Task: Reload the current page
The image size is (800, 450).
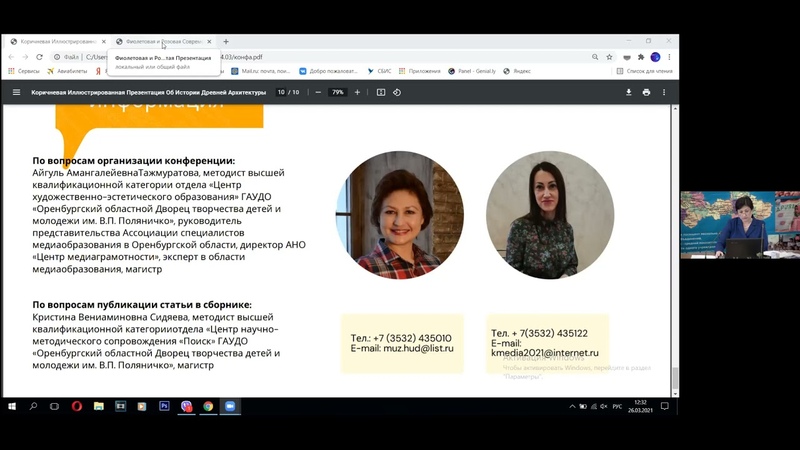Action: (x=39, y=57)
